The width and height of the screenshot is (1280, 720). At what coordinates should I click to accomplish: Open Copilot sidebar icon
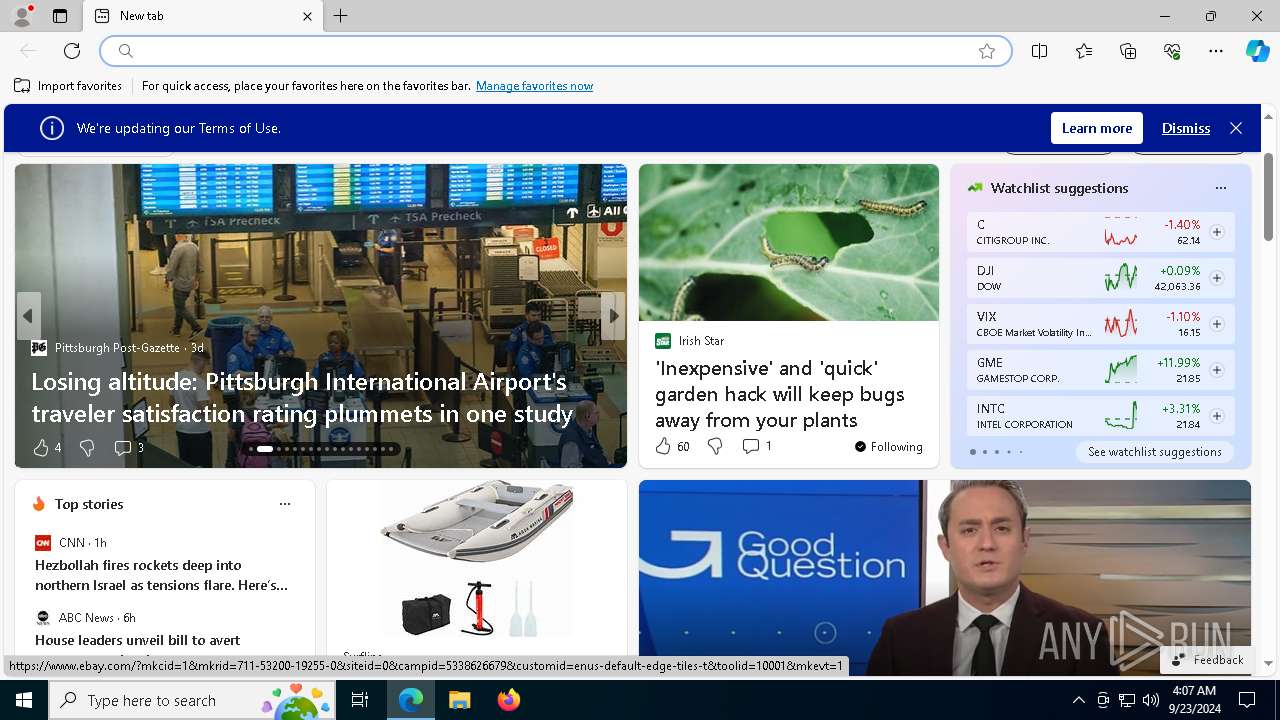pos(1257,51)
